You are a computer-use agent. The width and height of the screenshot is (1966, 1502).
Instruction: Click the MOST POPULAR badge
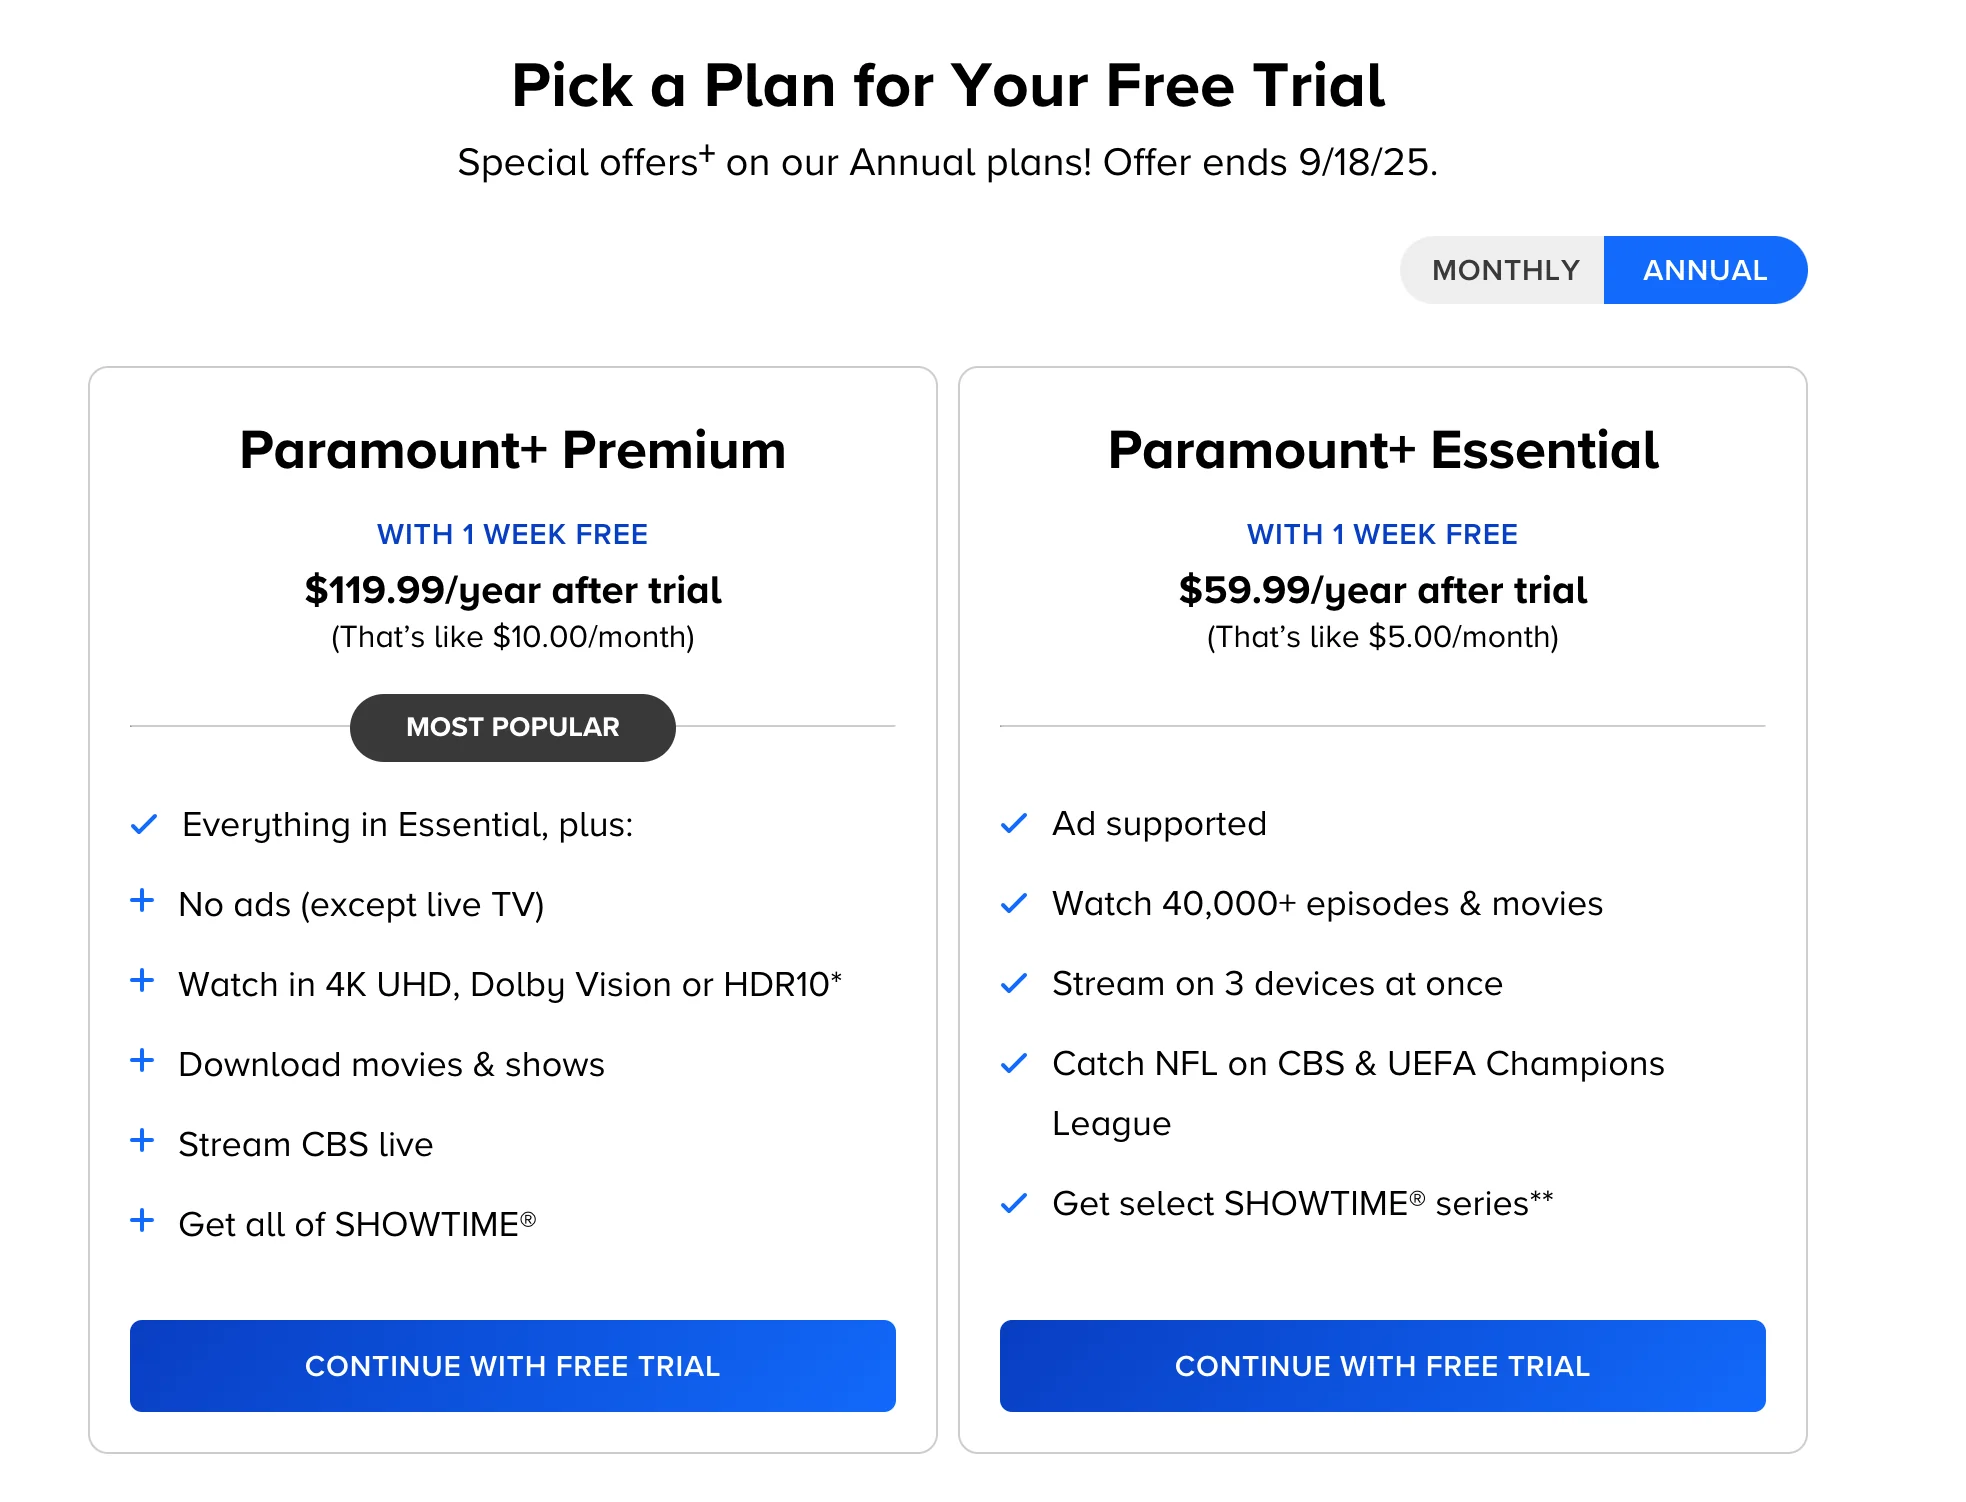coord(511,727)
